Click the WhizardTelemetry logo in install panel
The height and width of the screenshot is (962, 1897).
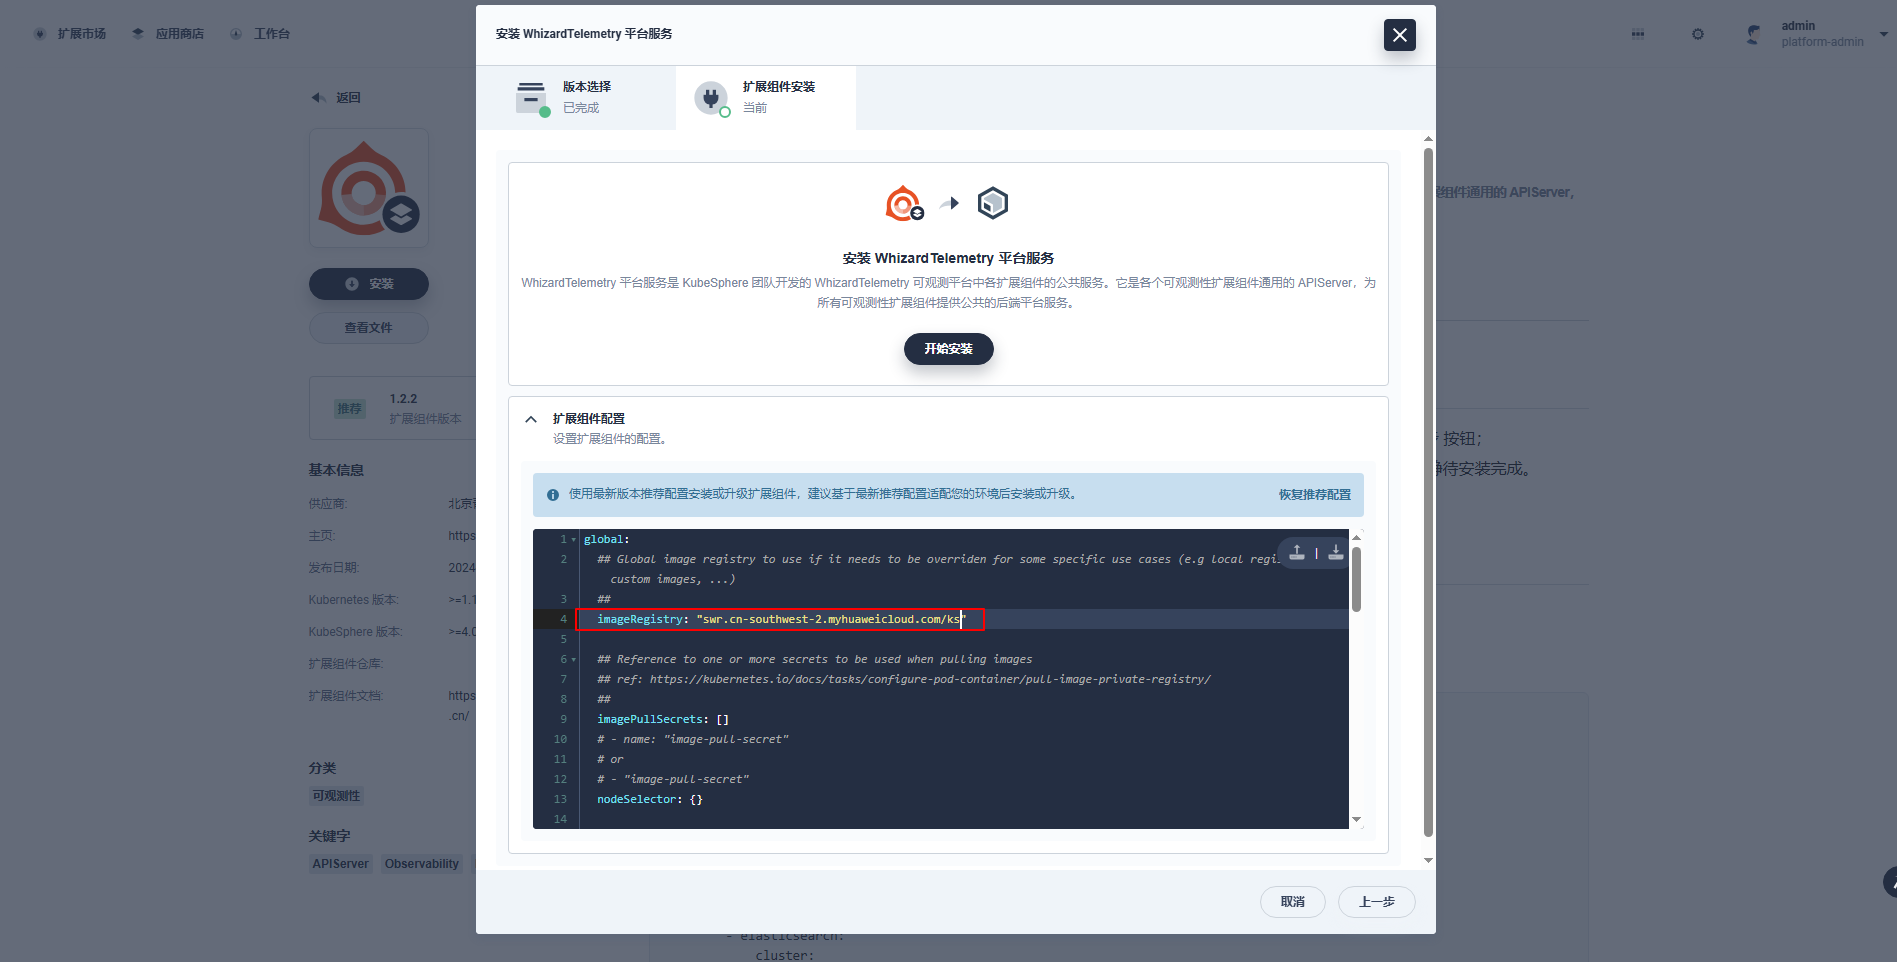click(904, 204)
